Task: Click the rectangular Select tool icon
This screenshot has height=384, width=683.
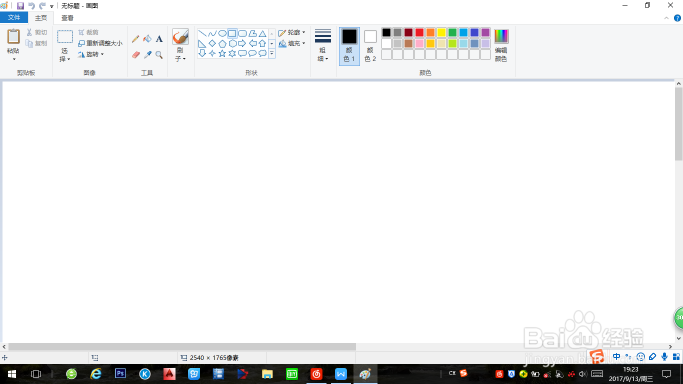Action: click(65, 37)
